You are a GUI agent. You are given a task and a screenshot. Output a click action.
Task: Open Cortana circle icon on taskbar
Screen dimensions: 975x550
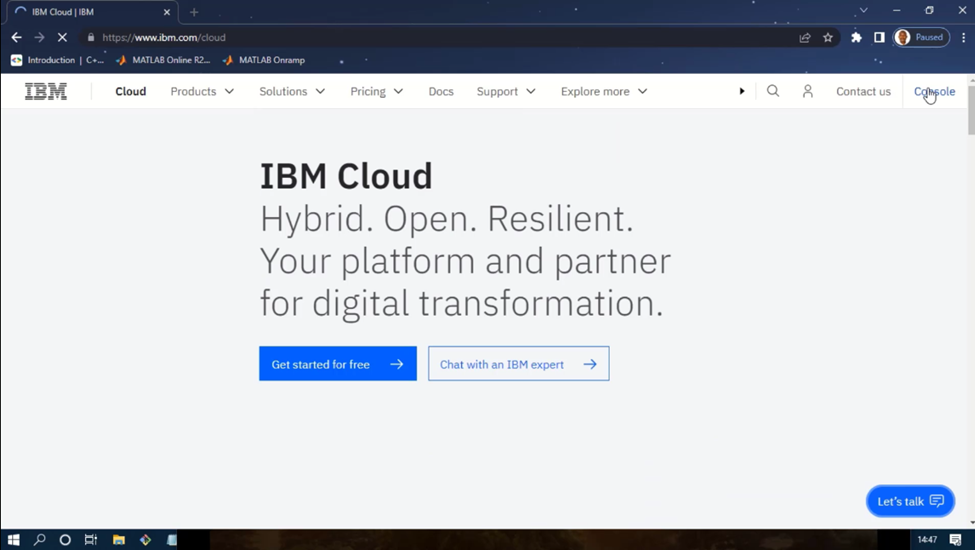click(x=65, y=539)
